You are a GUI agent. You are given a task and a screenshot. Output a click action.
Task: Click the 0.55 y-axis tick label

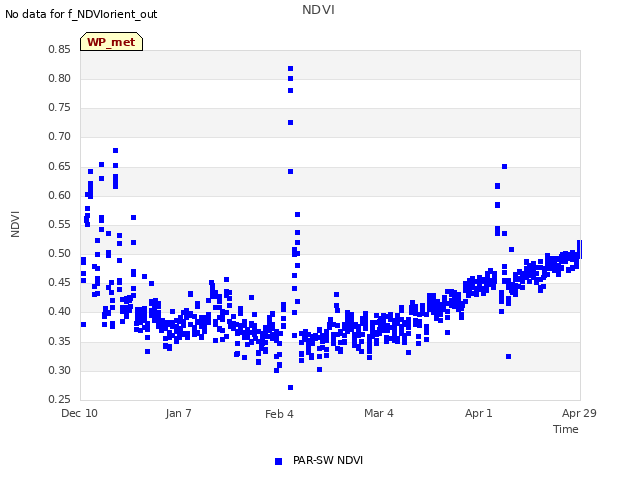click(x=60, y=224)
